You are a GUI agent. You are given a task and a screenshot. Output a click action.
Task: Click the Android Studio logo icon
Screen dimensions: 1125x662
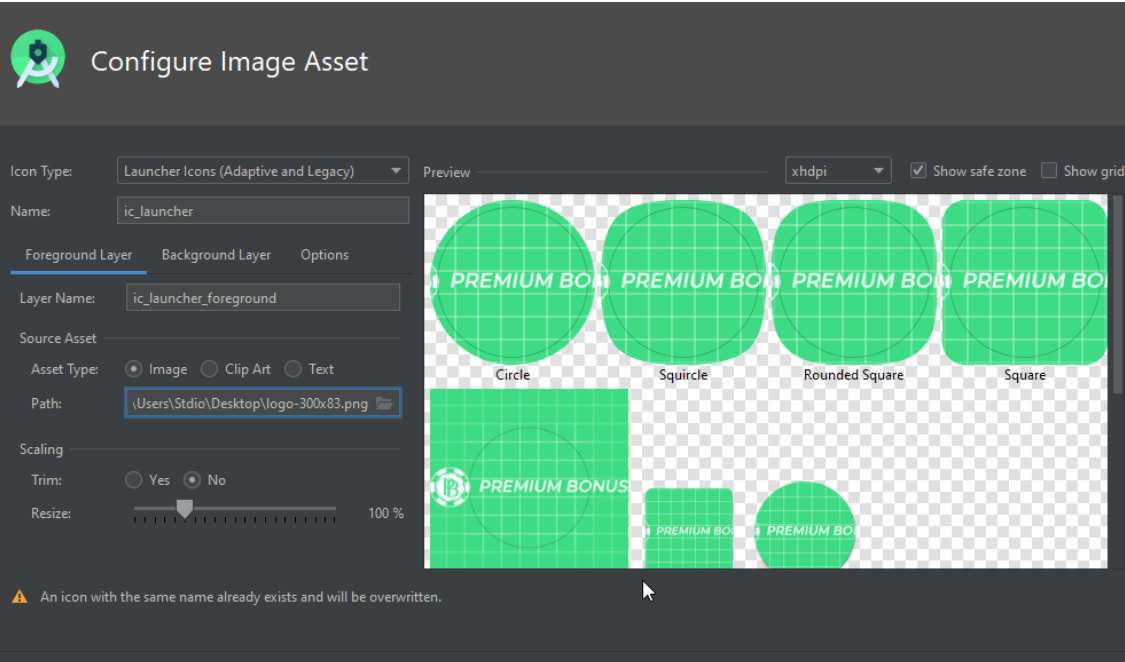point(38,59)
